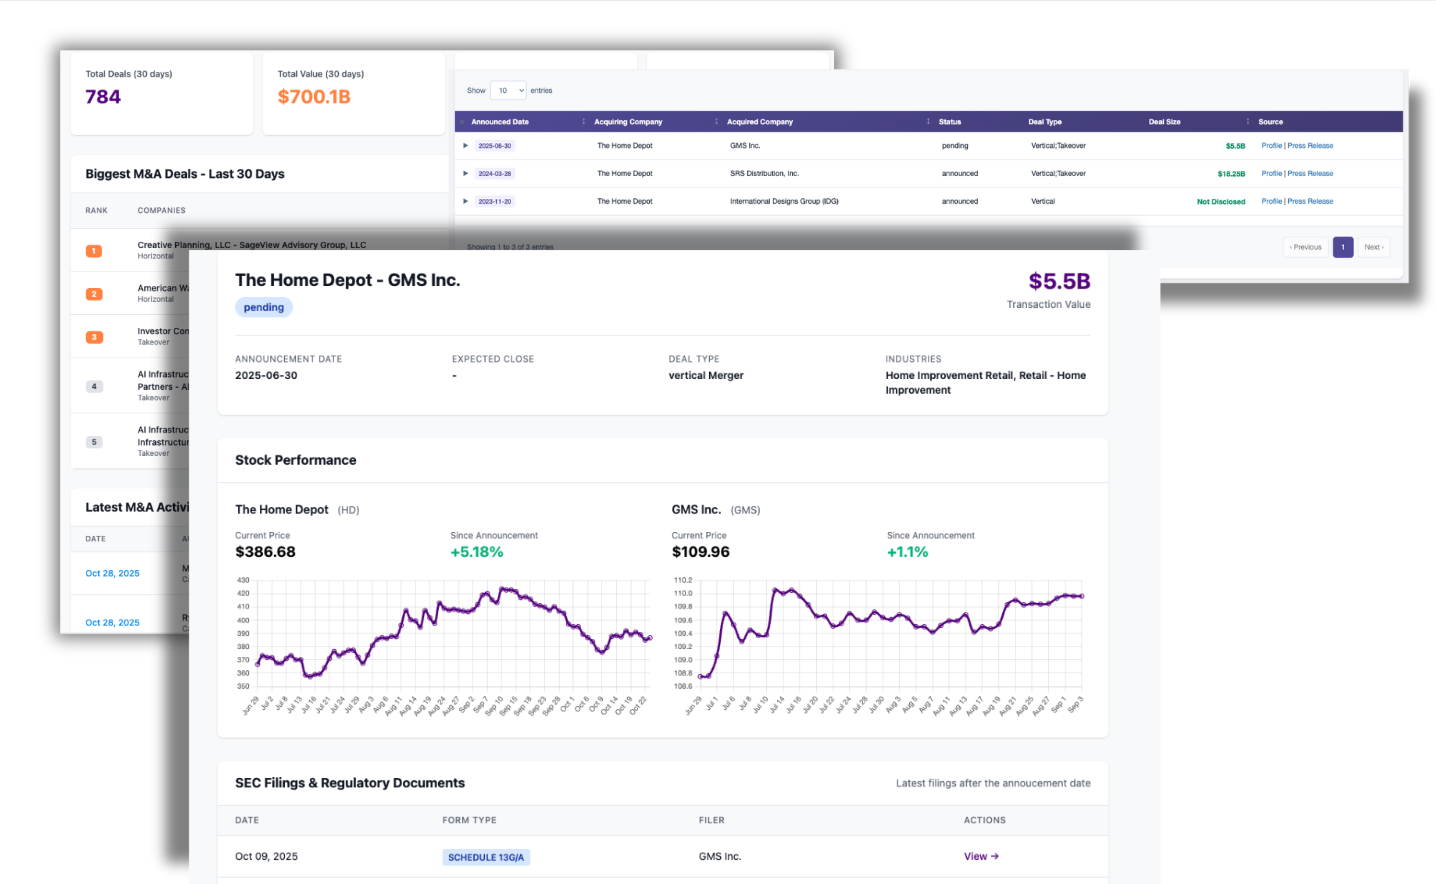Click rank badge 1 beside Creative Planning deal

point(94,251)
